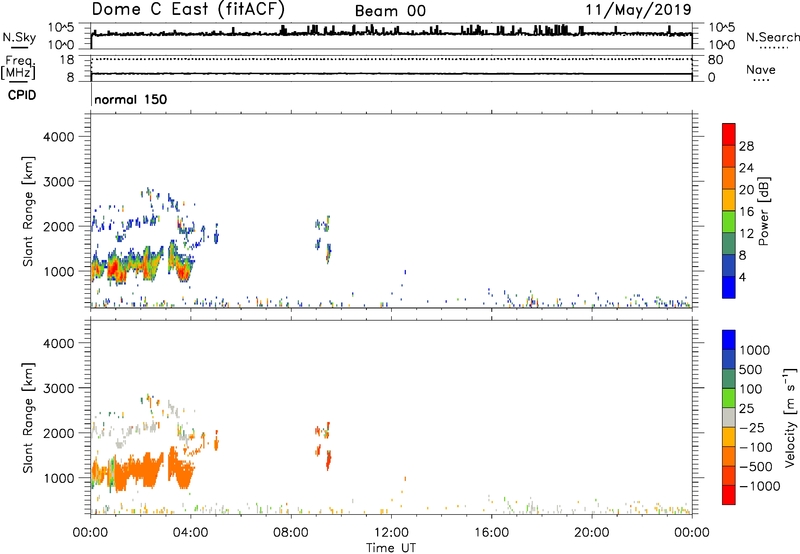Pick the teal velocity segment between 100 and 500
800x554 pixels.
[729, 379]
